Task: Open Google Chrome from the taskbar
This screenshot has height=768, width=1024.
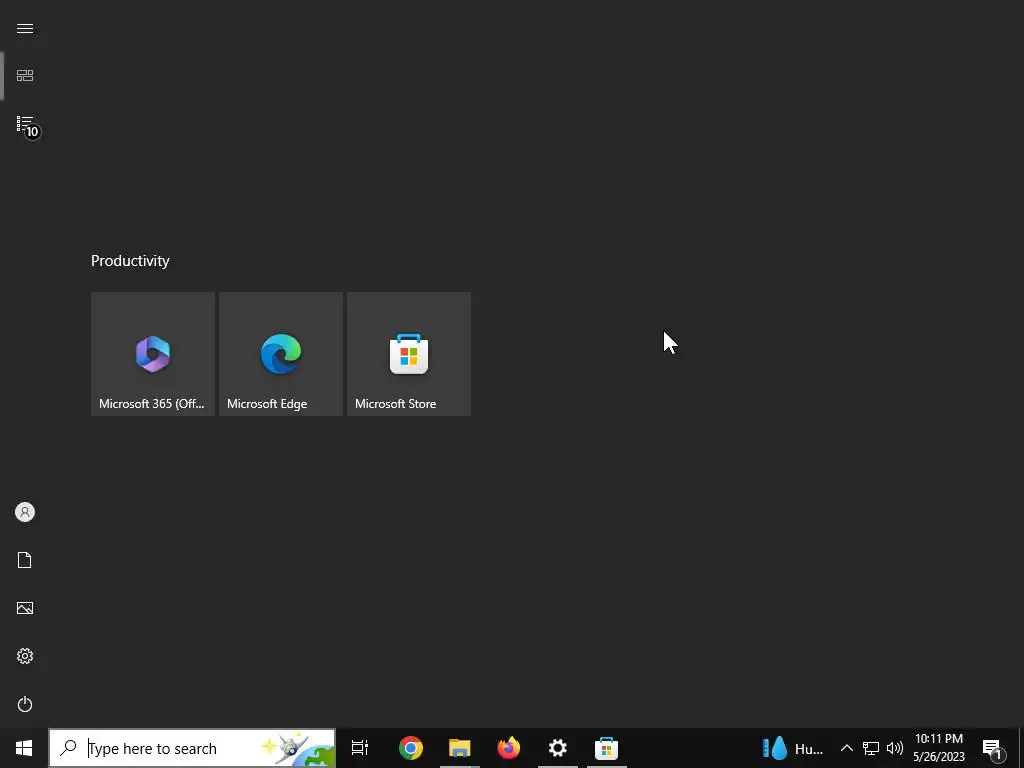Action: (411, 748)
